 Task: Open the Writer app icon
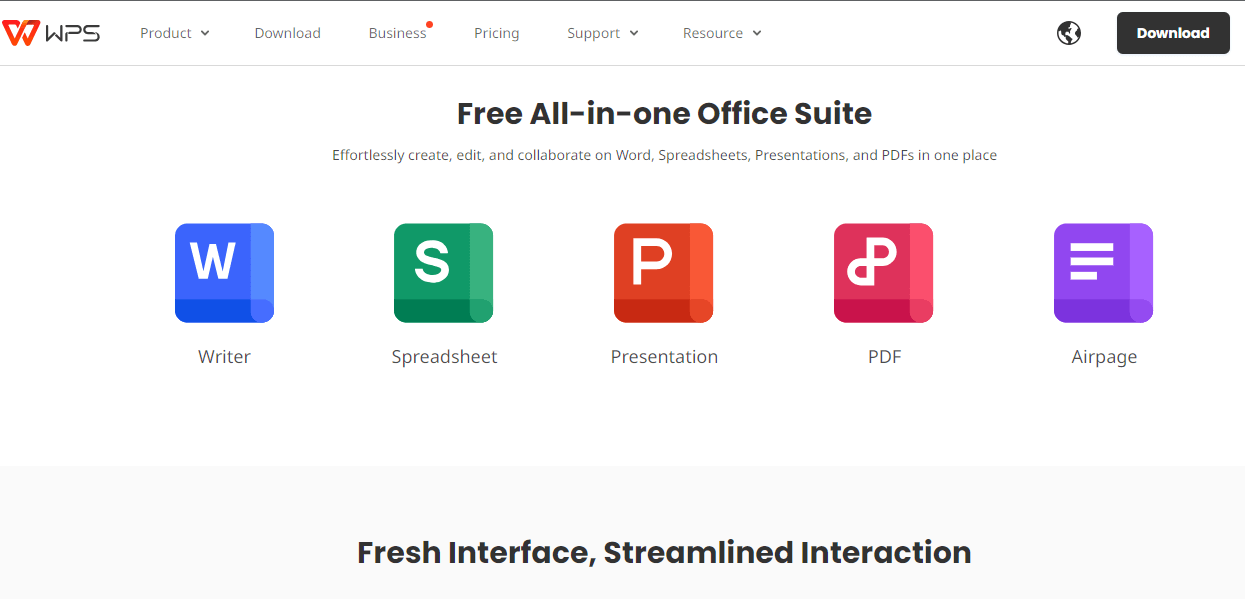(224, 272)
